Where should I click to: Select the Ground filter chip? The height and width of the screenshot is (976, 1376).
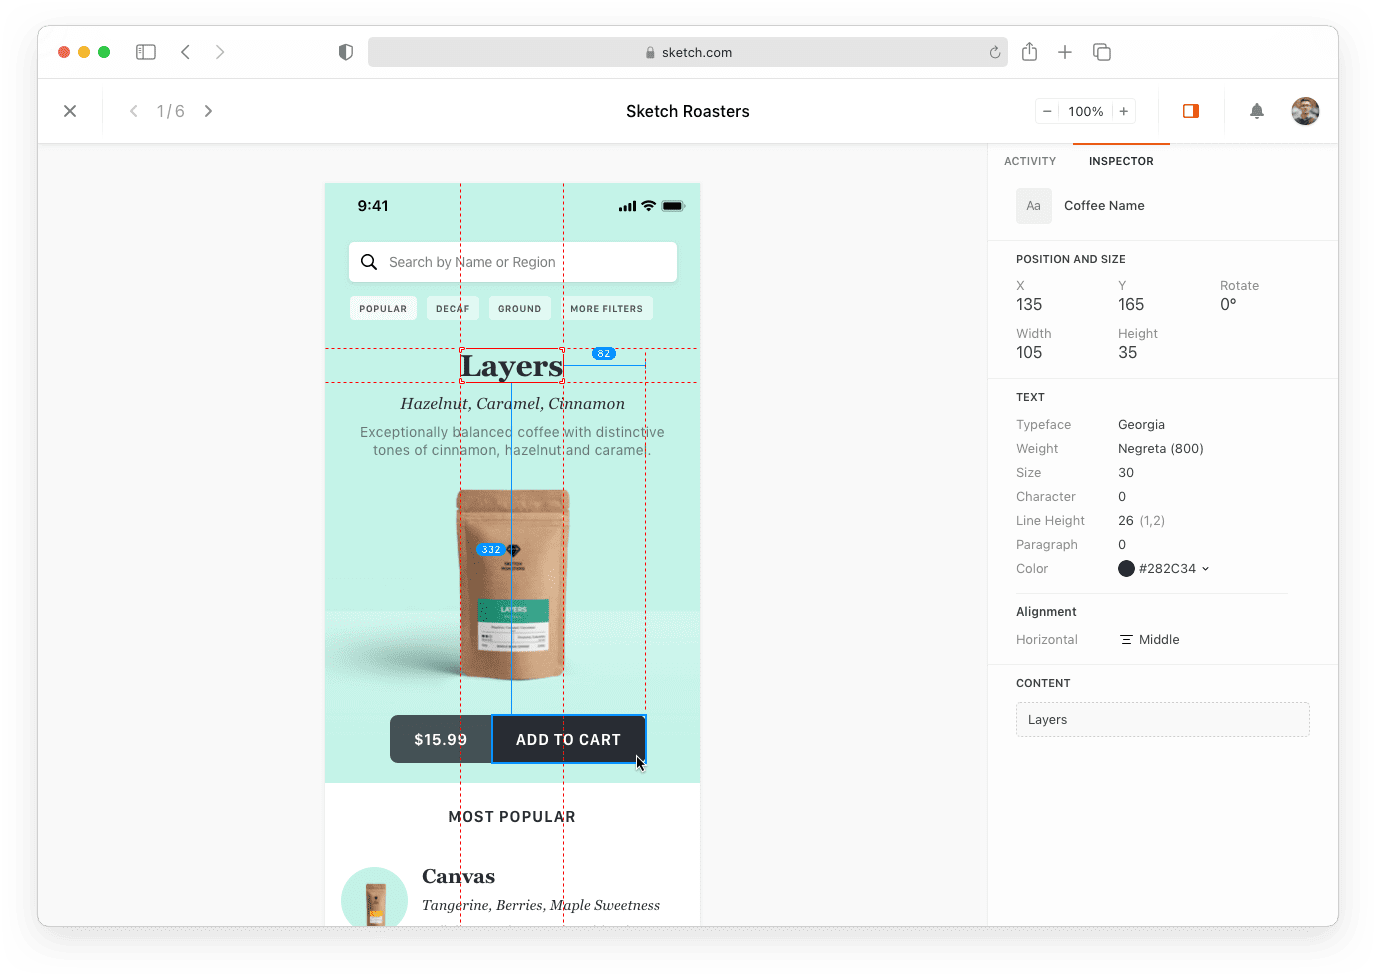point(520,309)
